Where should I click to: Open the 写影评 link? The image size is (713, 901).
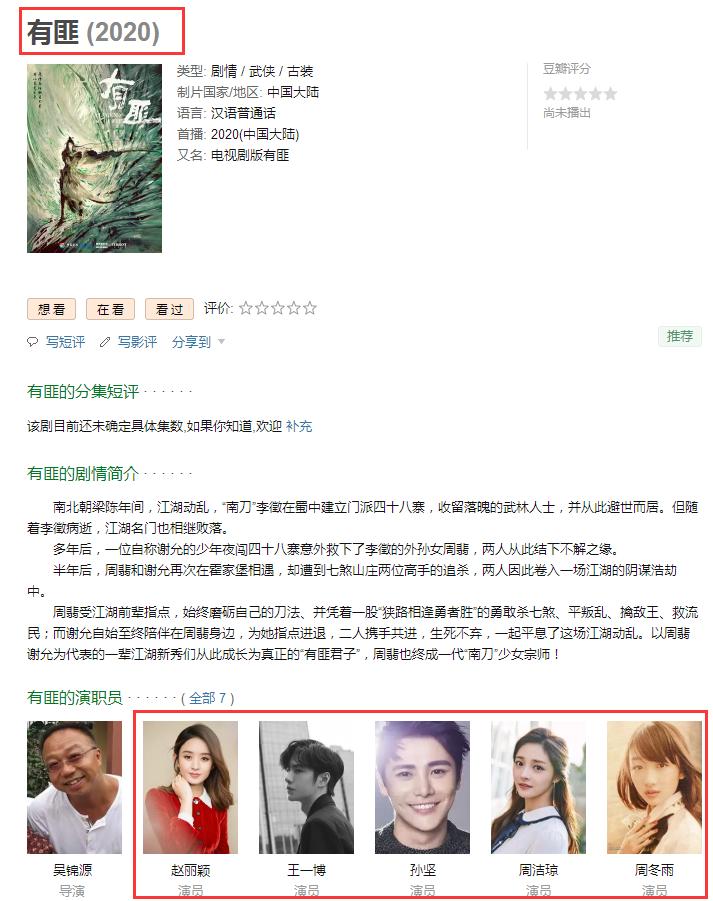point(137,342)
